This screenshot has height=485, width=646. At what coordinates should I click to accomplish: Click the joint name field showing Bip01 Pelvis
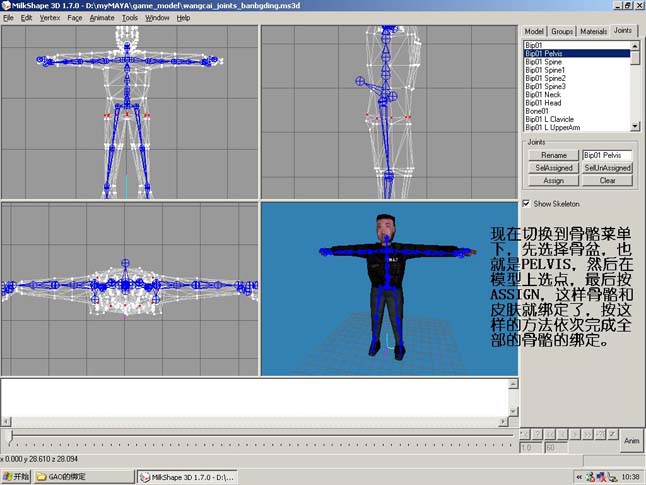pos(607,155)
